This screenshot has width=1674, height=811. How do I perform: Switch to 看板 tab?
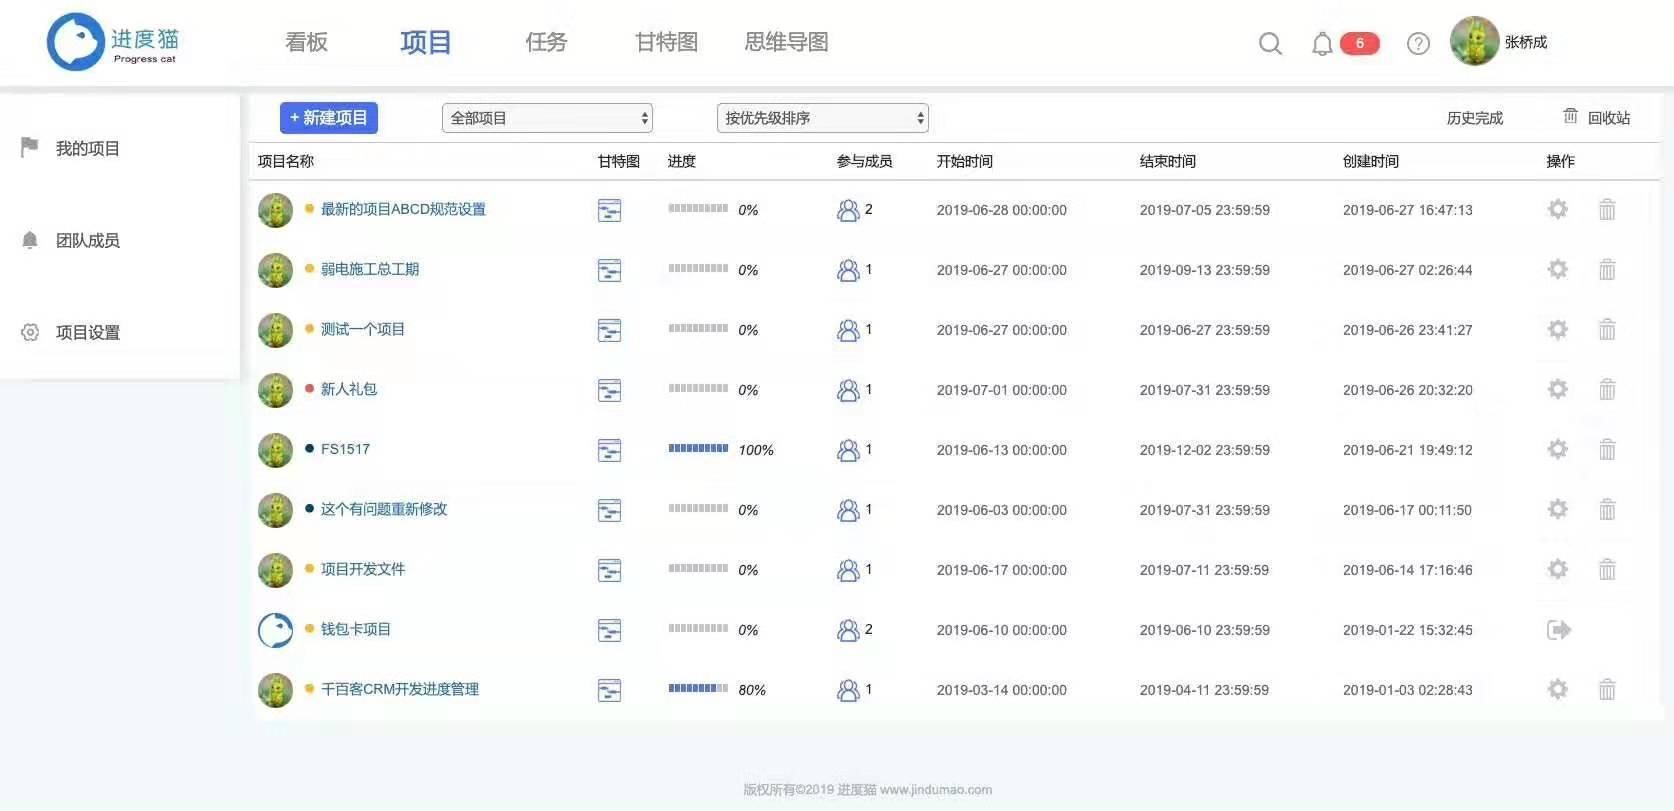[x=306, y=42]
